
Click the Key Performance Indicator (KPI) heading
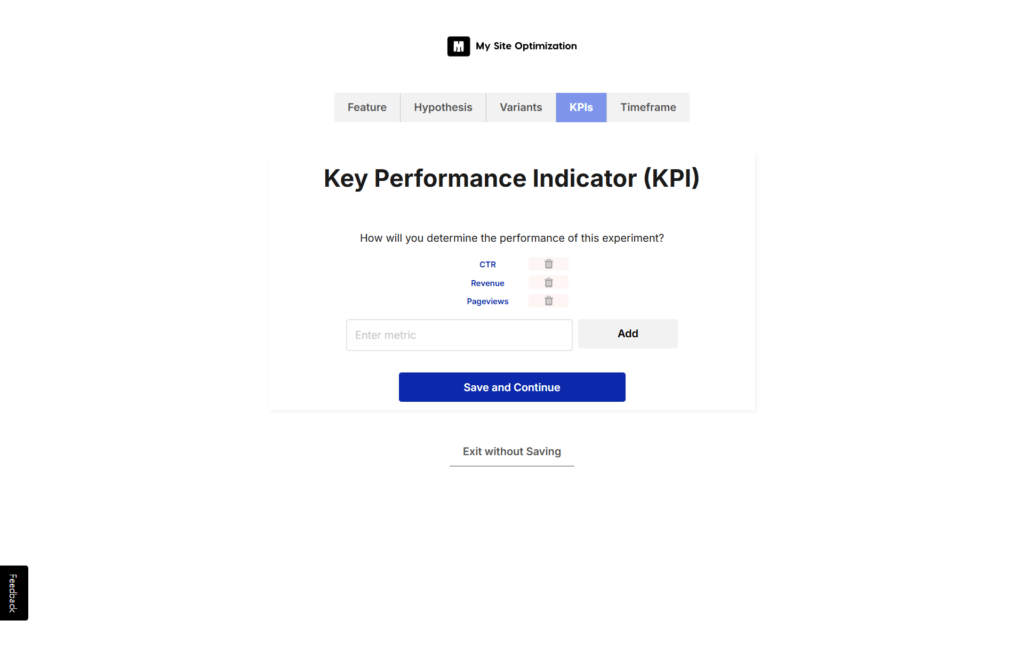(x=512, y=179)
